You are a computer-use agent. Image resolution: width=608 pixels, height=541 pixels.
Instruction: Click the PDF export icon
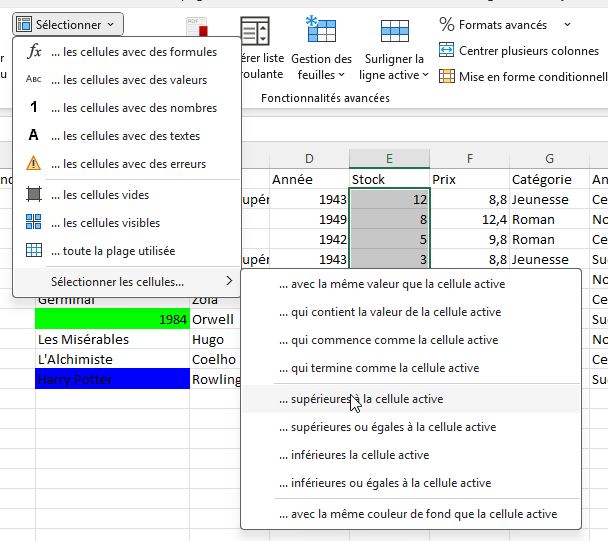[197, 26]
